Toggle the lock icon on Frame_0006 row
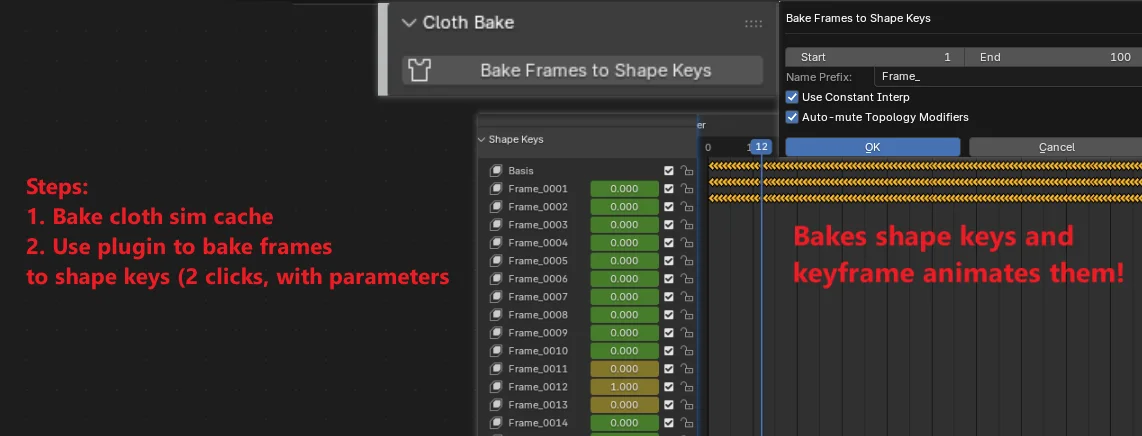 click(685, 279)
